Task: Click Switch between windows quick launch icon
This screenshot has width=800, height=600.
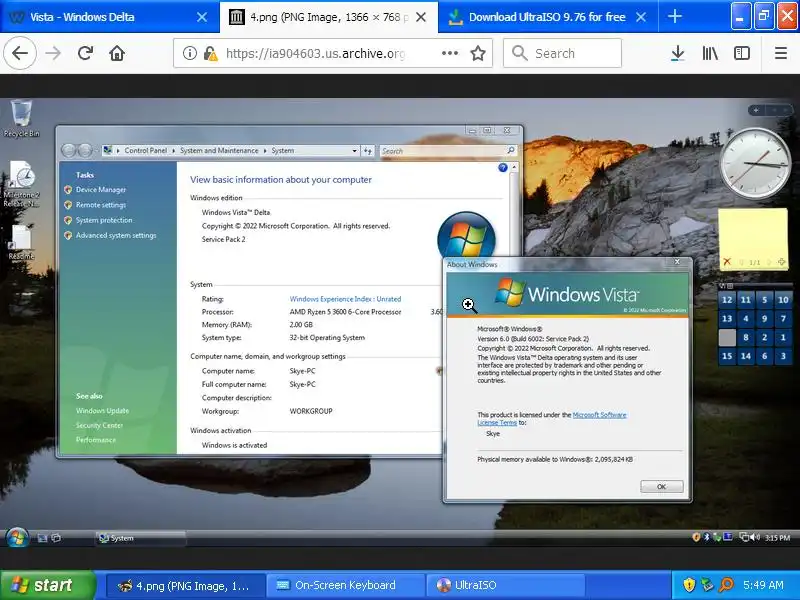Action: pos(56,538)
